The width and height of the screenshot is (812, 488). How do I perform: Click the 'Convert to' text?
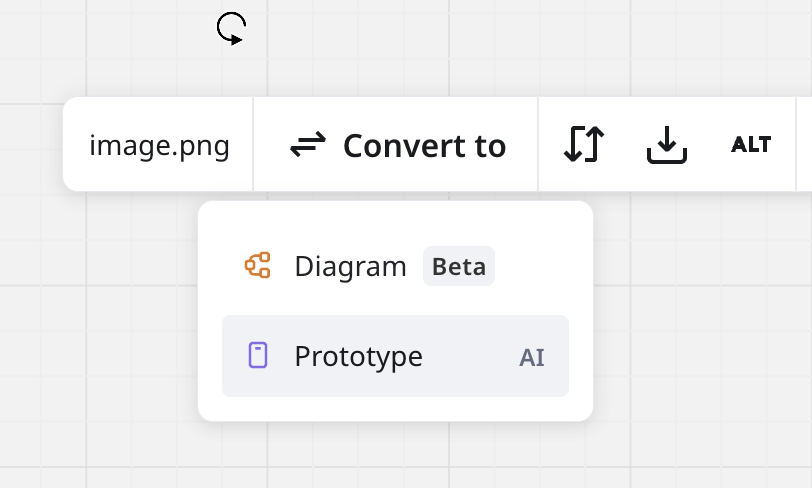point(424,146)
